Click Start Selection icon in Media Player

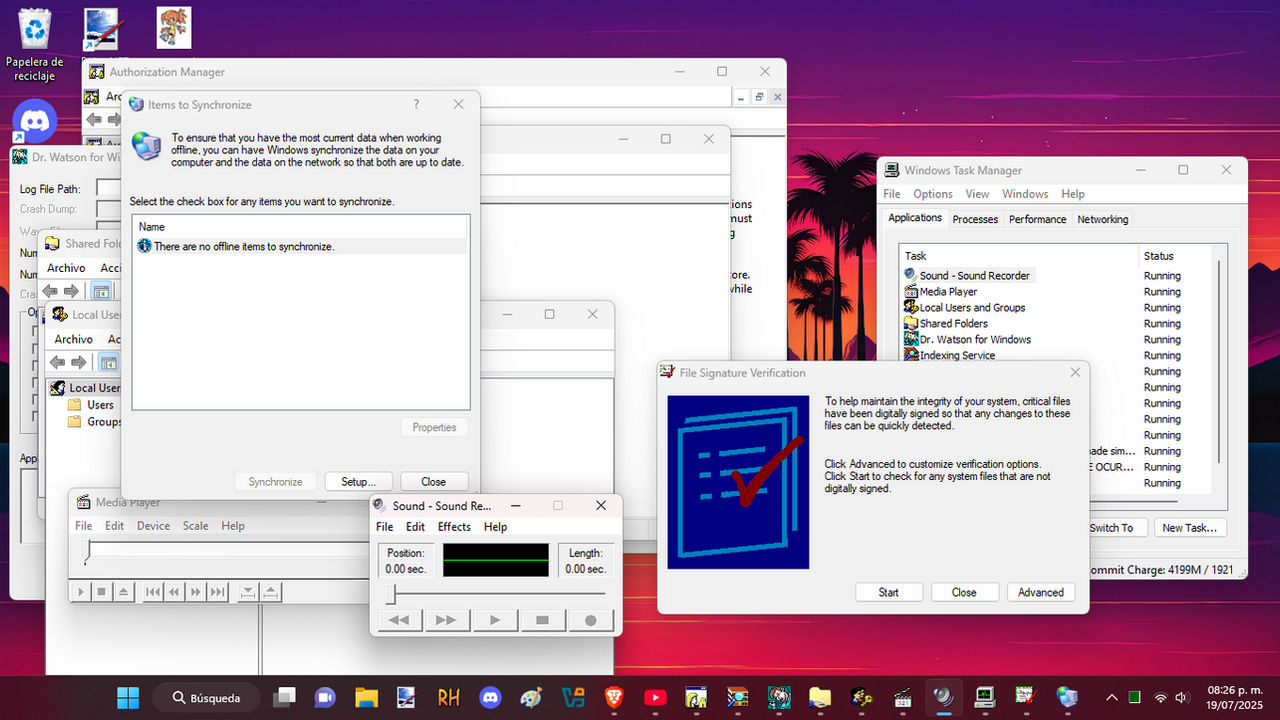(x=248, y=592)
